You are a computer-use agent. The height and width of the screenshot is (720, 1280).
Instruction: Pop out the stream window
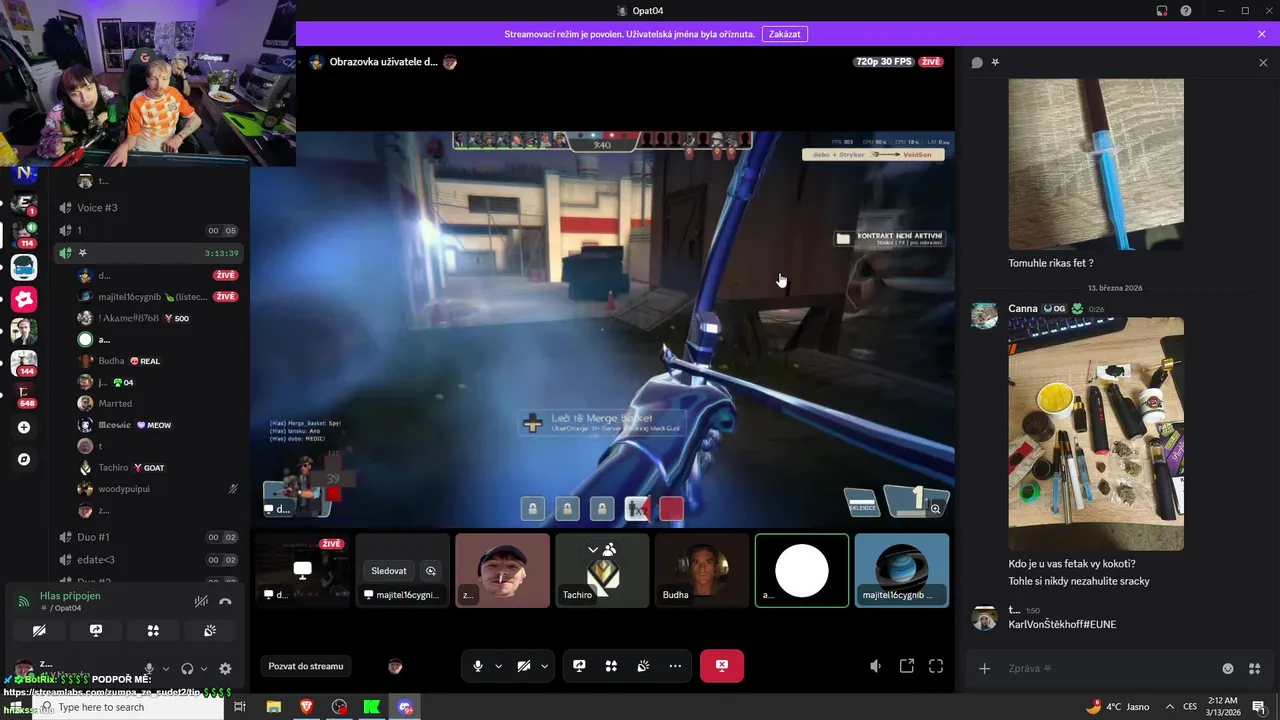coord(907,666)
